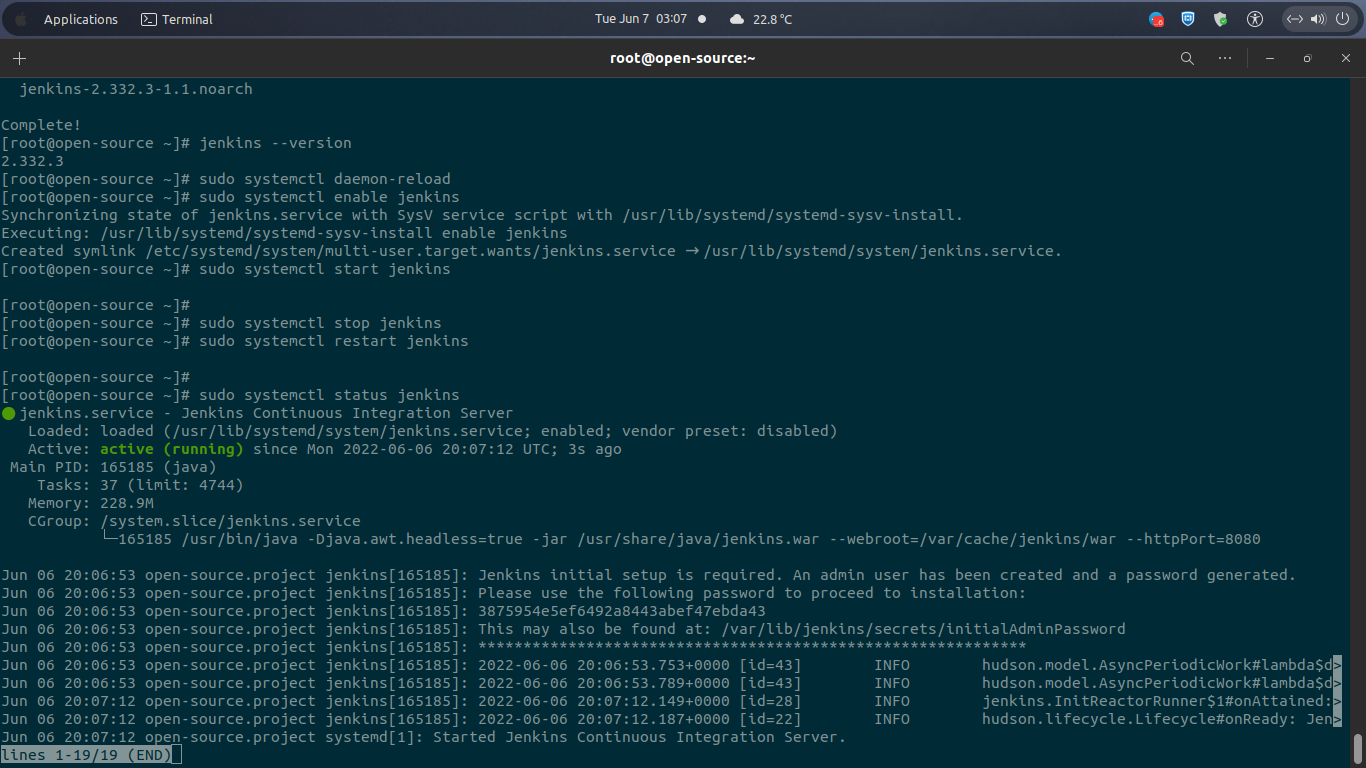Click '/usr/share/java/jenkins.war' in command line

pyautogui.click(x=698, y=539)
